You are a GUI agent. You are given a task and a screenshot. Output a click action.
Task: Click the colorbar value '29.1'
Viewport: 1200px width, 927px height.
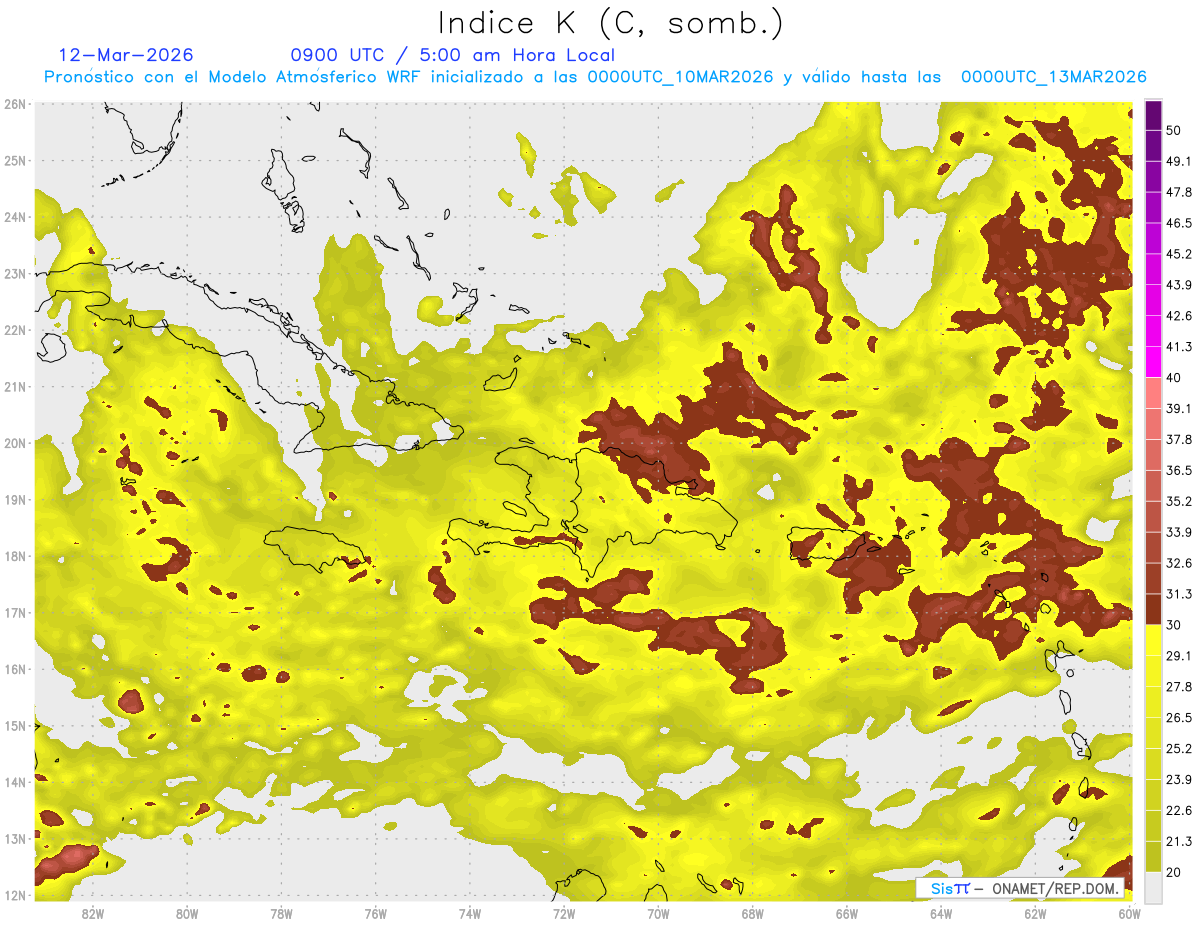pos(1179,656)
